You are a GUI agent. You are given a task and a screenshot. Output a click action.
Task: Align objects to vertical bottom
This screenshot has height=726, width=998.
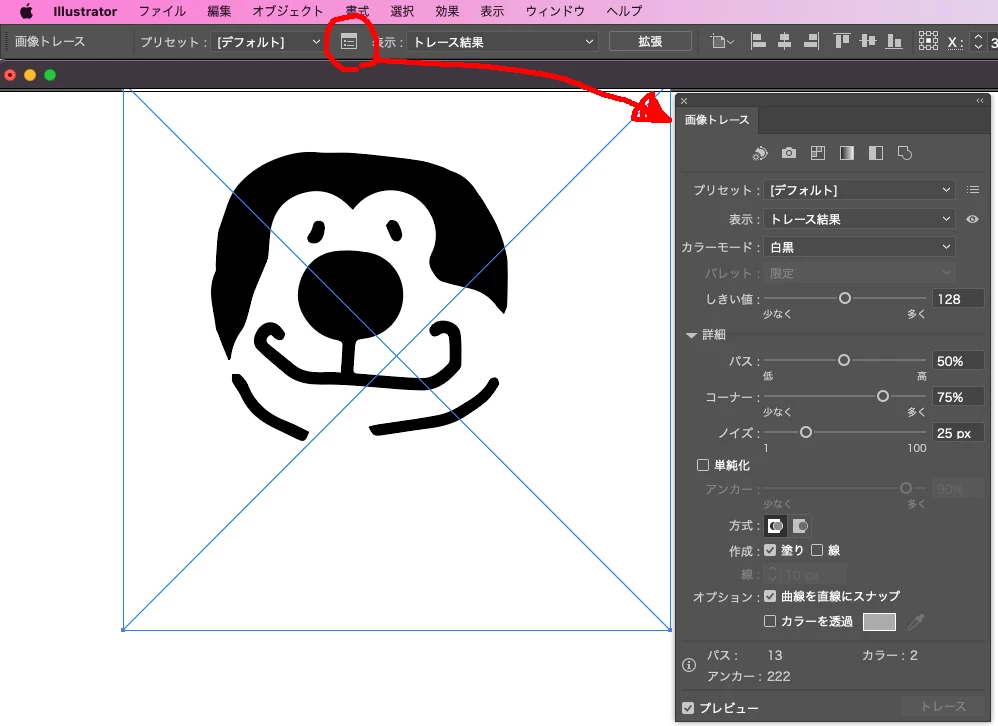click(x=894, y=41)
